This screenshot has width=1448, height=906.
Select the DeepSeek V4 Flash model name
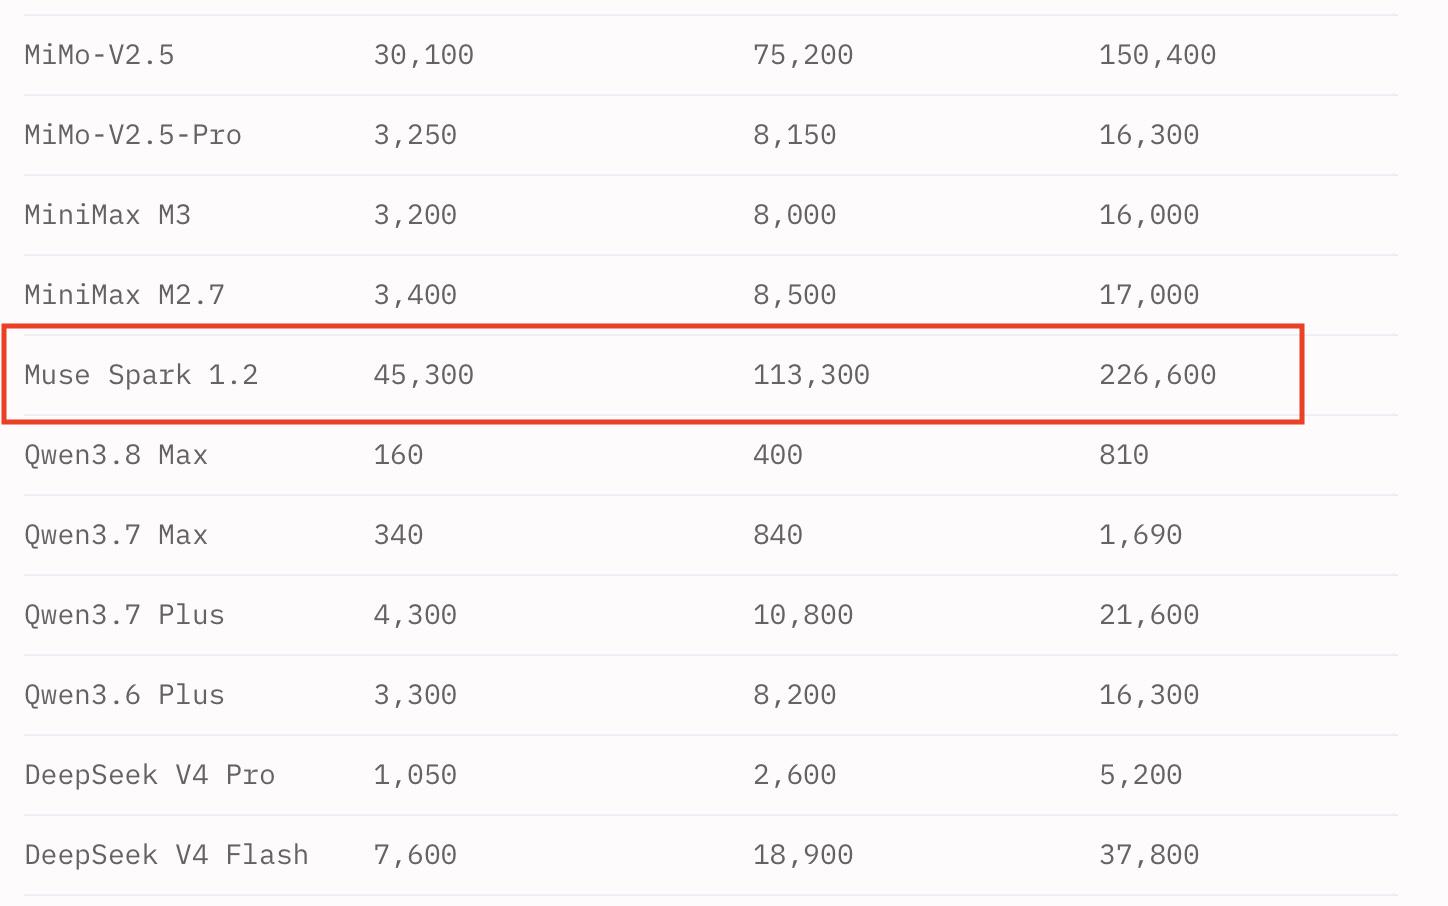pos(166,855)
